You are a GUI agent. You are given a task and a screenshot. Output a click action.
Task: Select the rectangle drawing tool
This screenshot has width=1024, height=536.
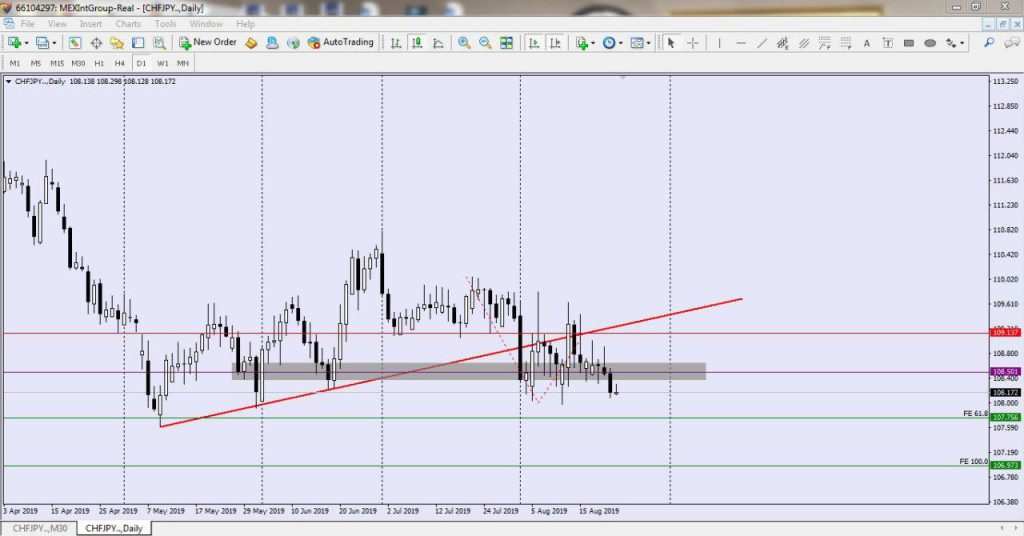click(x=908, y=43)
